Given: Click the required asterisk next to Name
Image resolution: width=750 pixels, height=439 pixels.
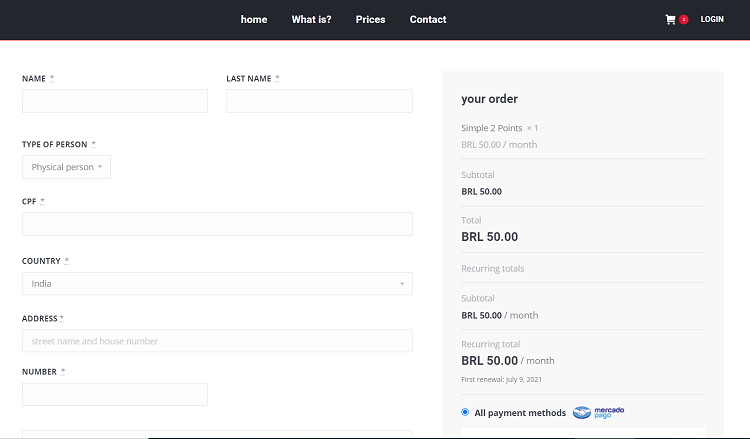Looking at the screenshot, I should point(52,78).
